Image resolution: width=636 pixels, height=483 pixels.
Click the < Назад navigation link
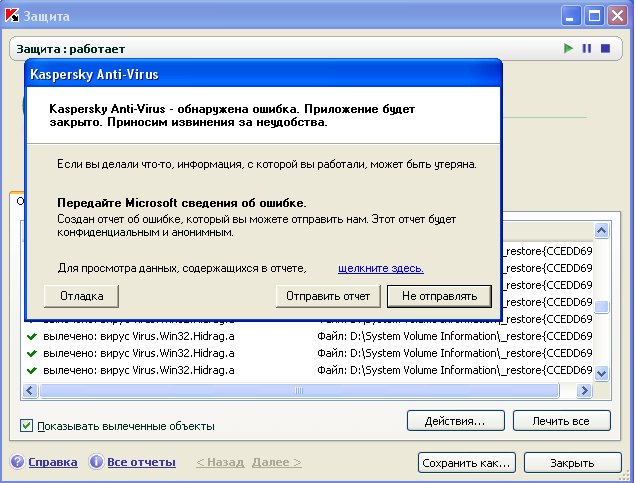coord(220,462)
